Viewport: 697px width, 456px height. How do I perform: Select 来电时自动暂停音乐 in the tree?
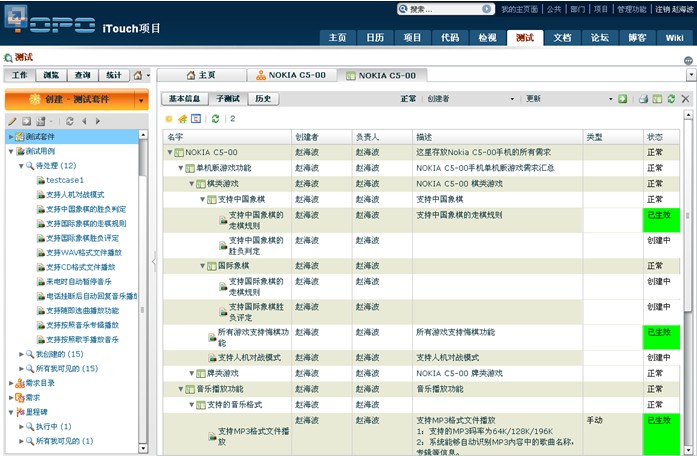[x=79, y=282]
